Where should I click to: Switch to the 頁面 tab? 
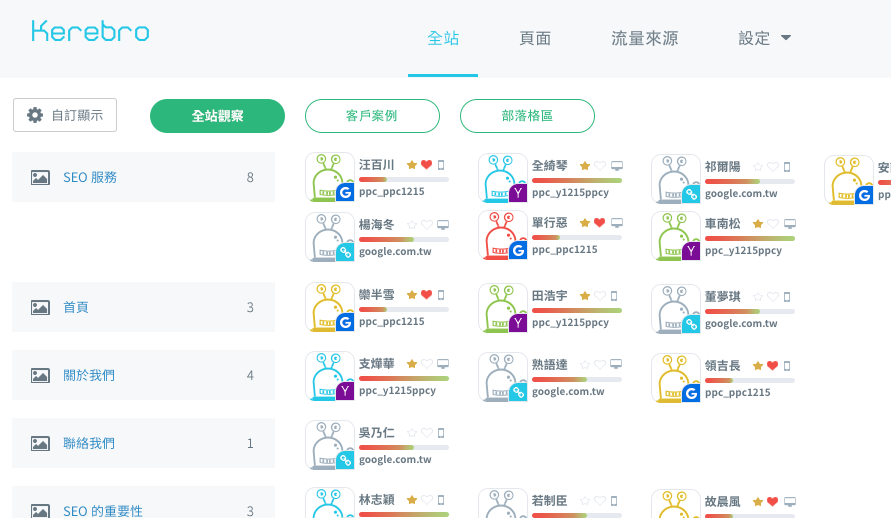535,38
